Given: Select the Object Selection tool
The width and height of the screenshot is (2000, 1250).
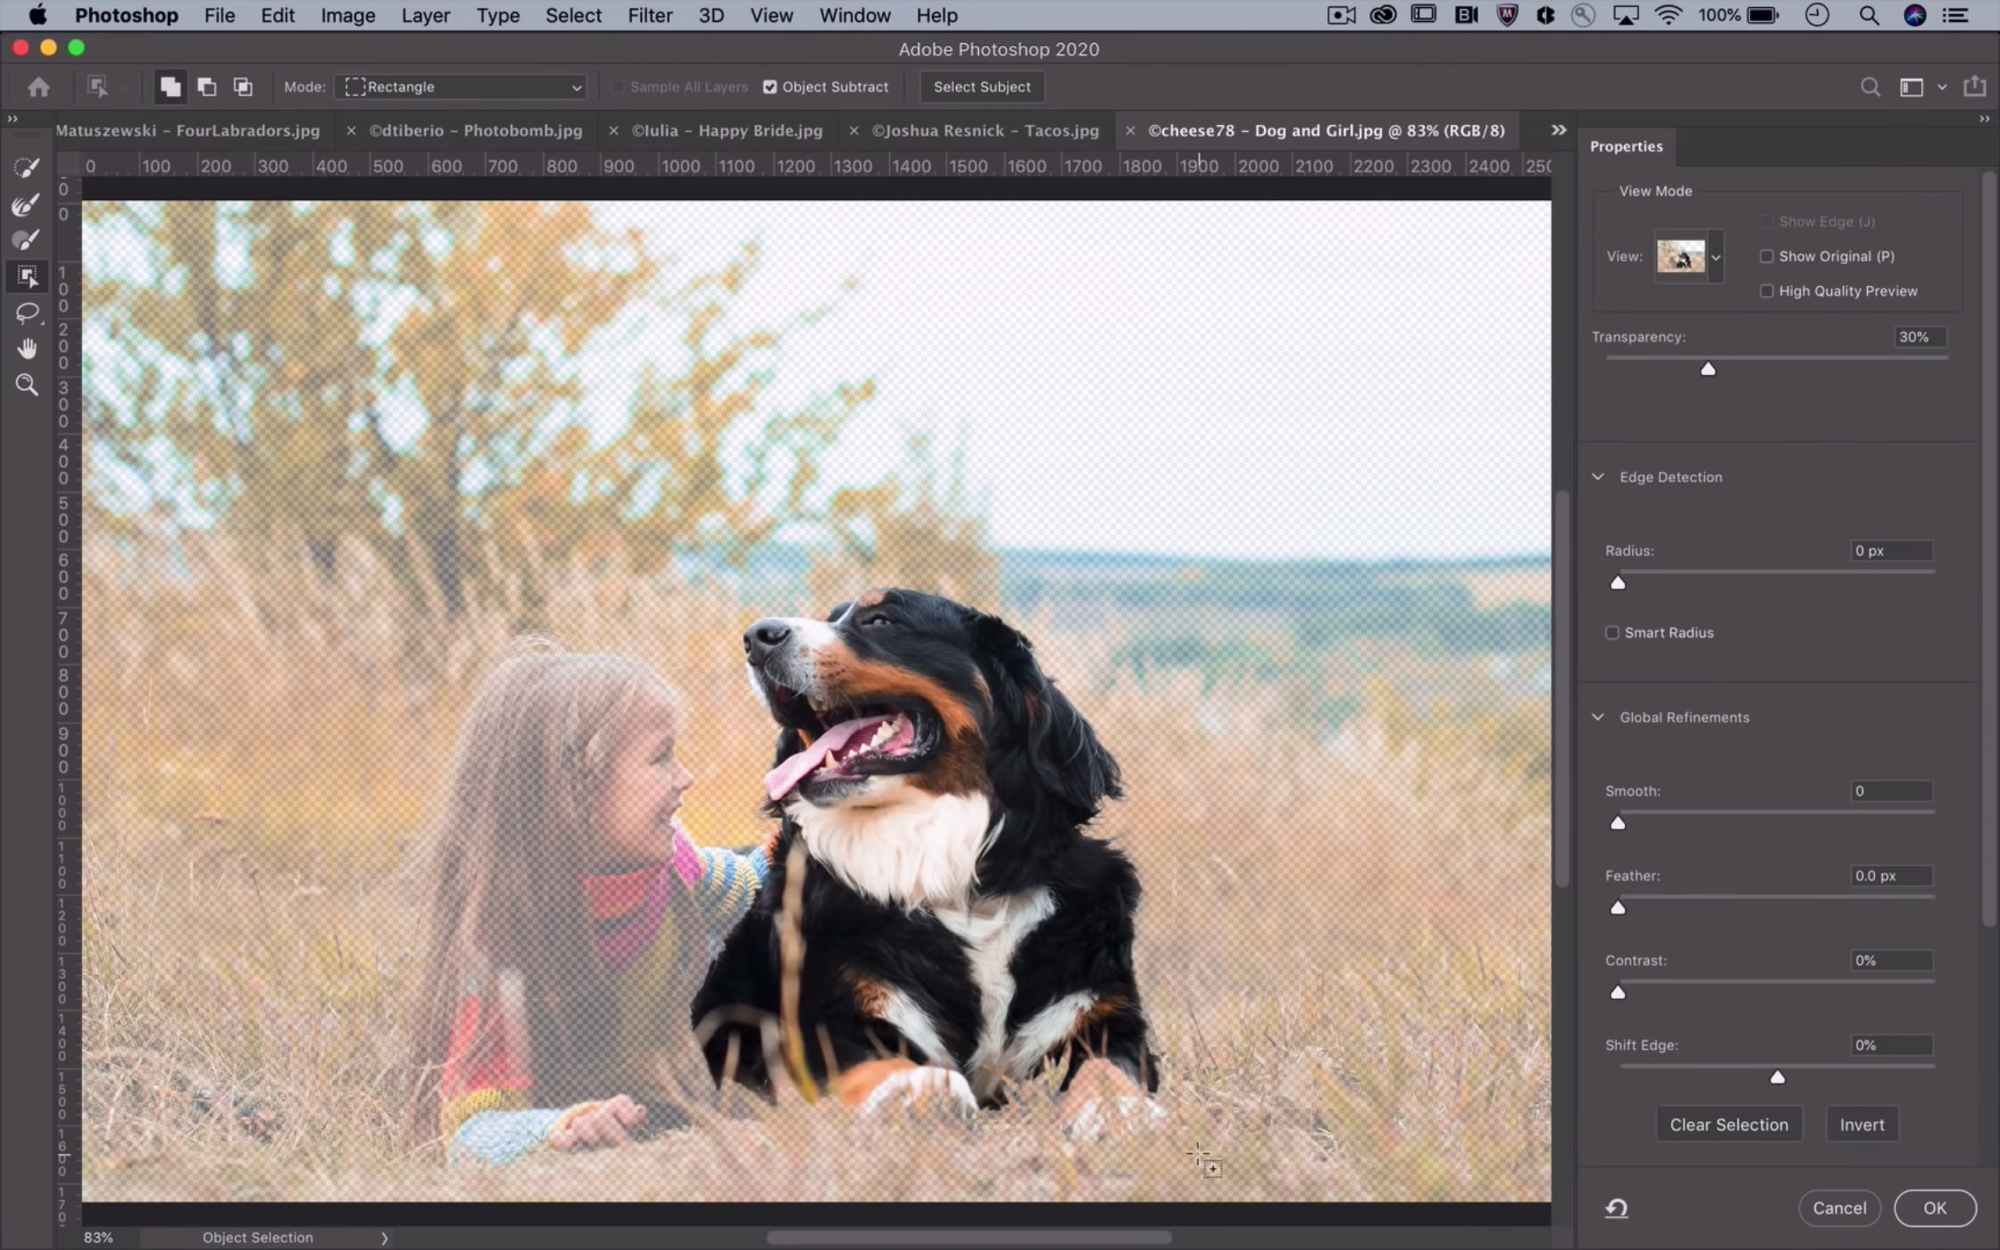Looking at the screenshot, I should point(27,275).
